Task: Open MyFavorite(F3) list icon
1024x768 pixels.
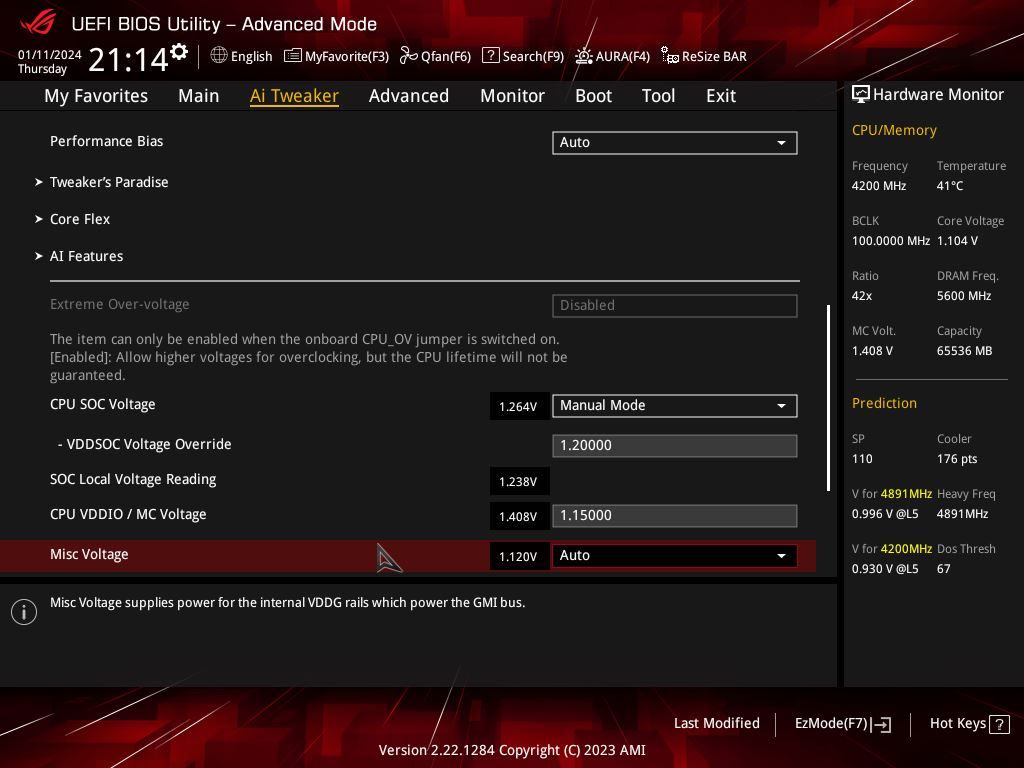Action: click(x=293, y=56)
